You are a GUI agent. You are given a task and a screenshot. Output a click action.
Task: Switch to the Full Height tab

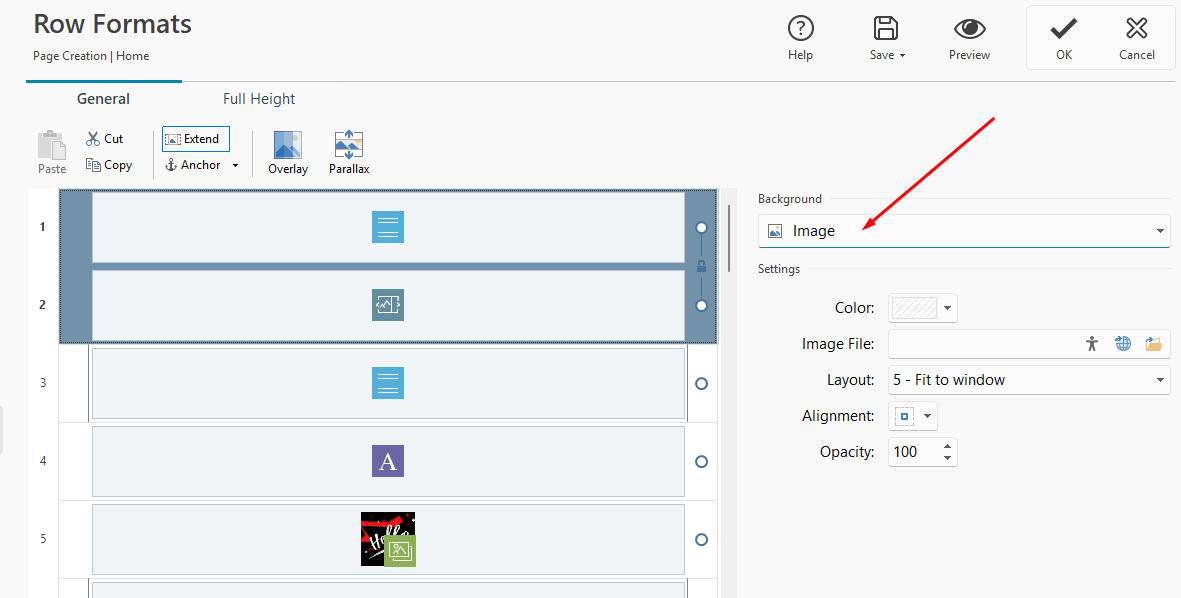(x=259, y=99)
